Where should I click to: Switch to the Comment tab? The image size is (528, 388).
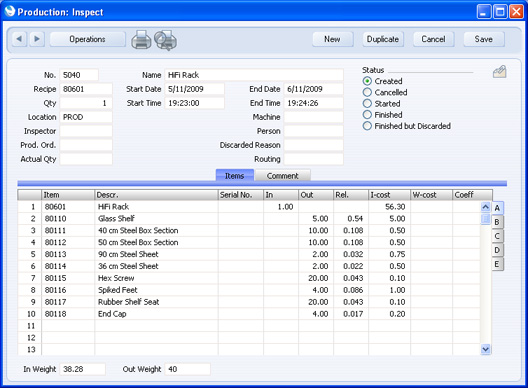pos(283,175)
